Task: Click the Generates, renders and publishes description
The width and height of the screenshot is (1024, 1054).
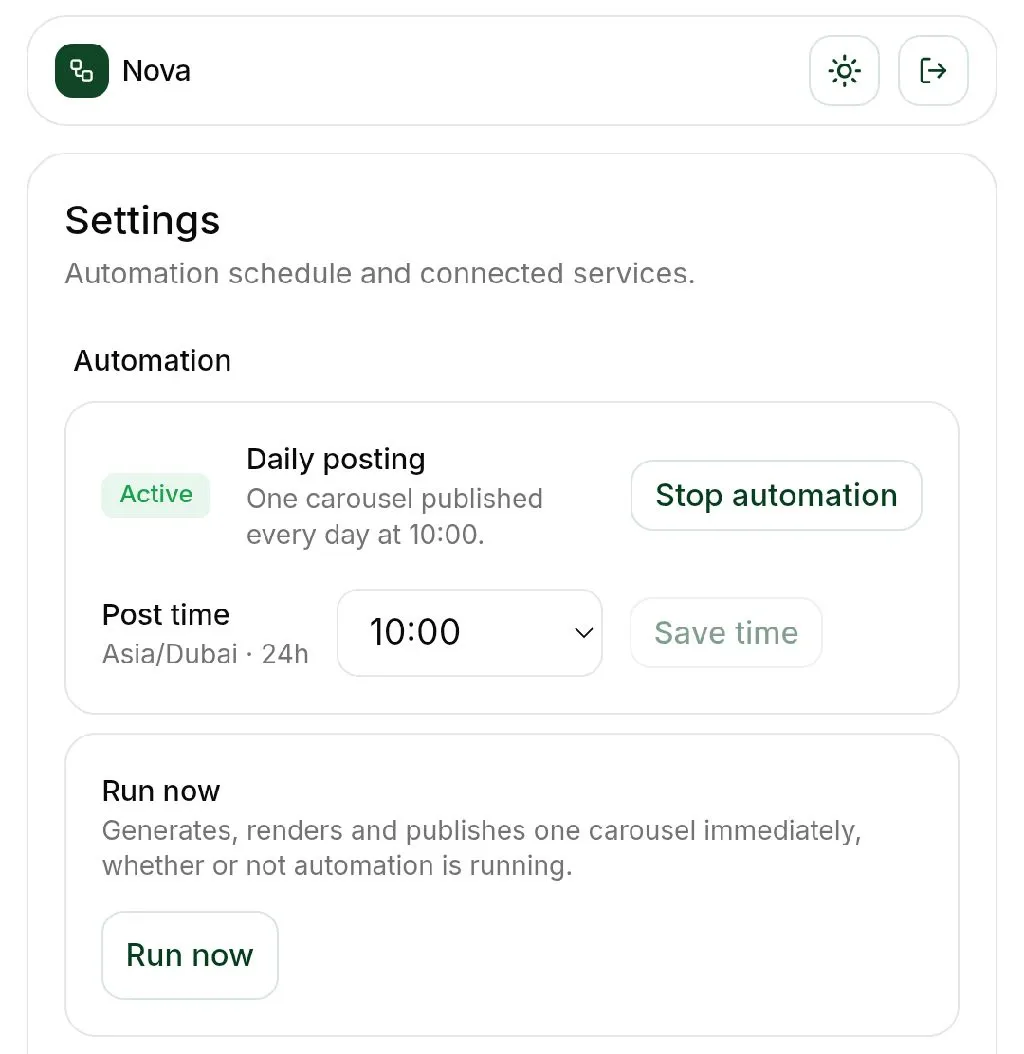Action: coord(481,848)
